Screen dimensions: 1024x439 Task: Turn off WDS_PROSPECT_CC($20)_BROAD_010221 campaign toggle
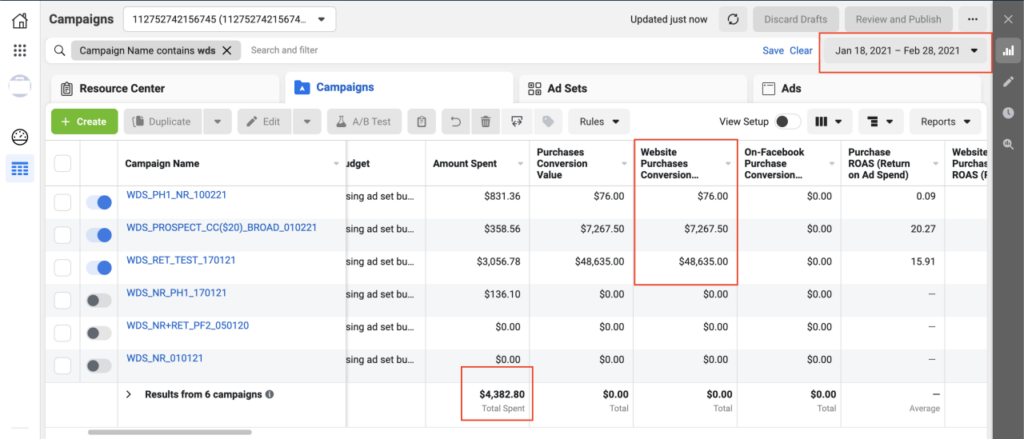coord(99,235)
